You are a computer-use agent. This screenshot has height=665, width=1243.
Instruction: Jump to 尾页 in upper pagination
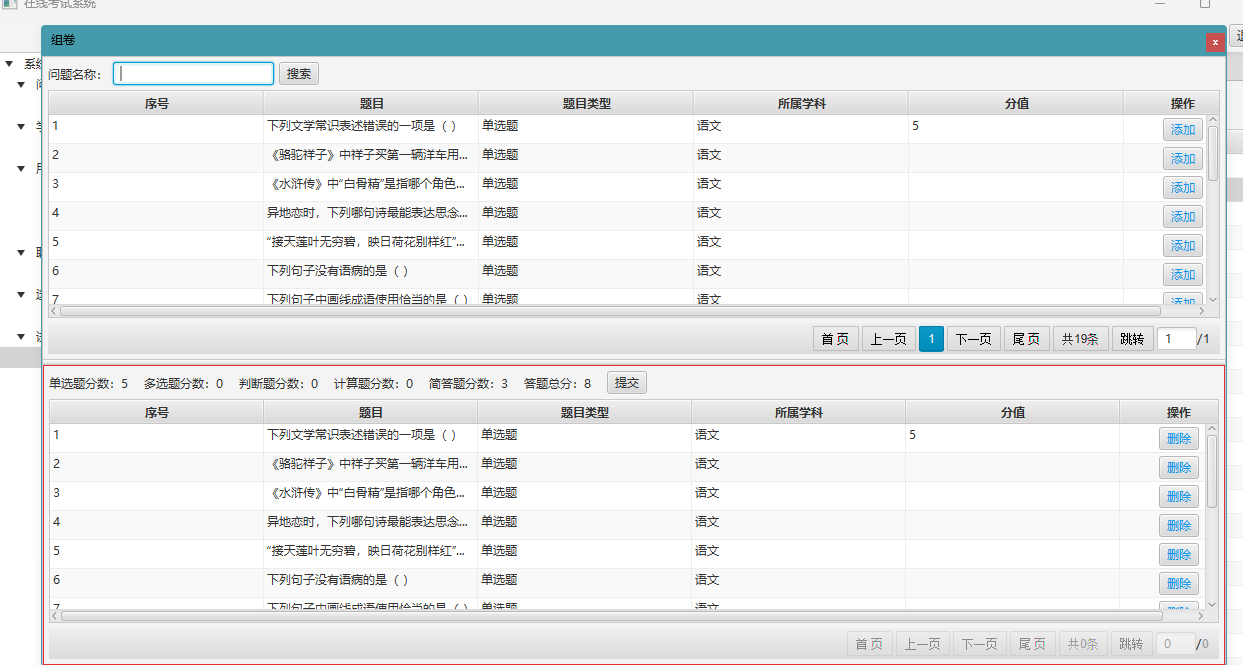point(1026,339)
